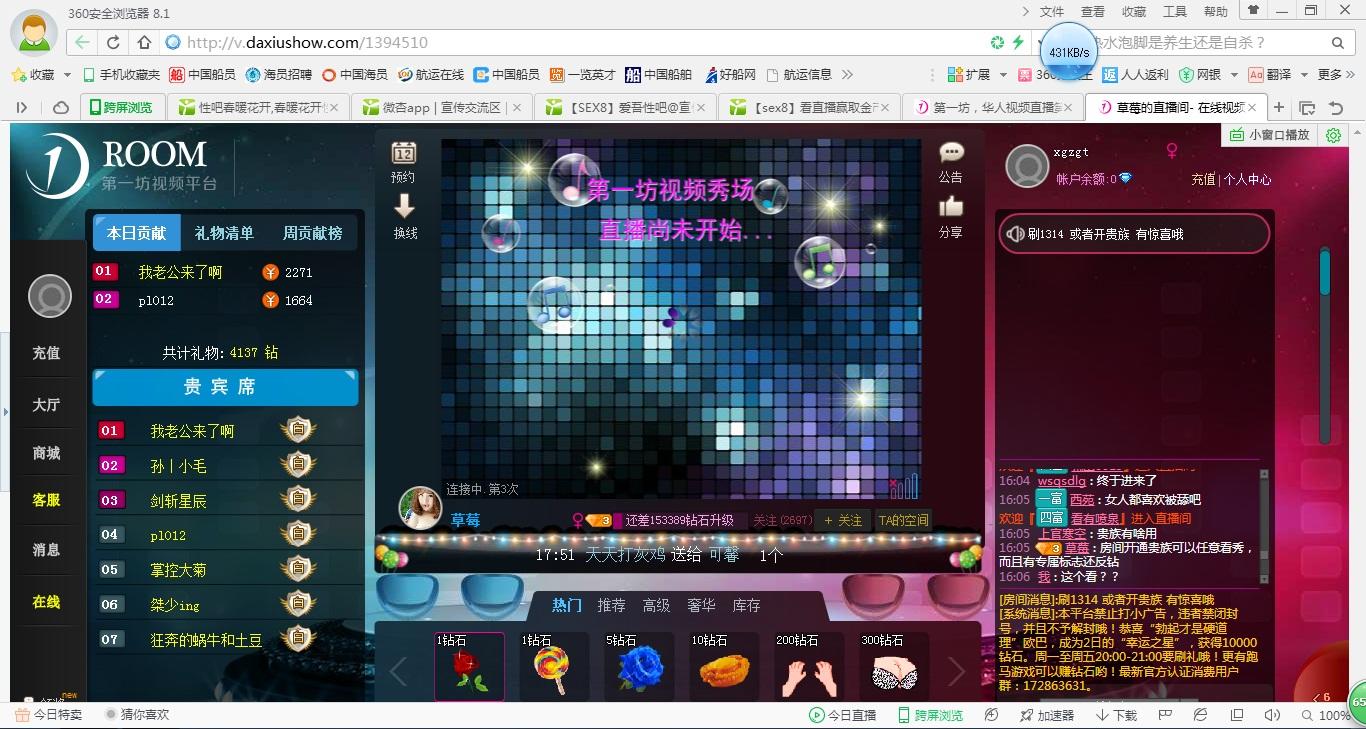Toggle 小窗口播放 mini-window playback
Viewport: 1366px width, 729px height.
tap(1271, 135)
